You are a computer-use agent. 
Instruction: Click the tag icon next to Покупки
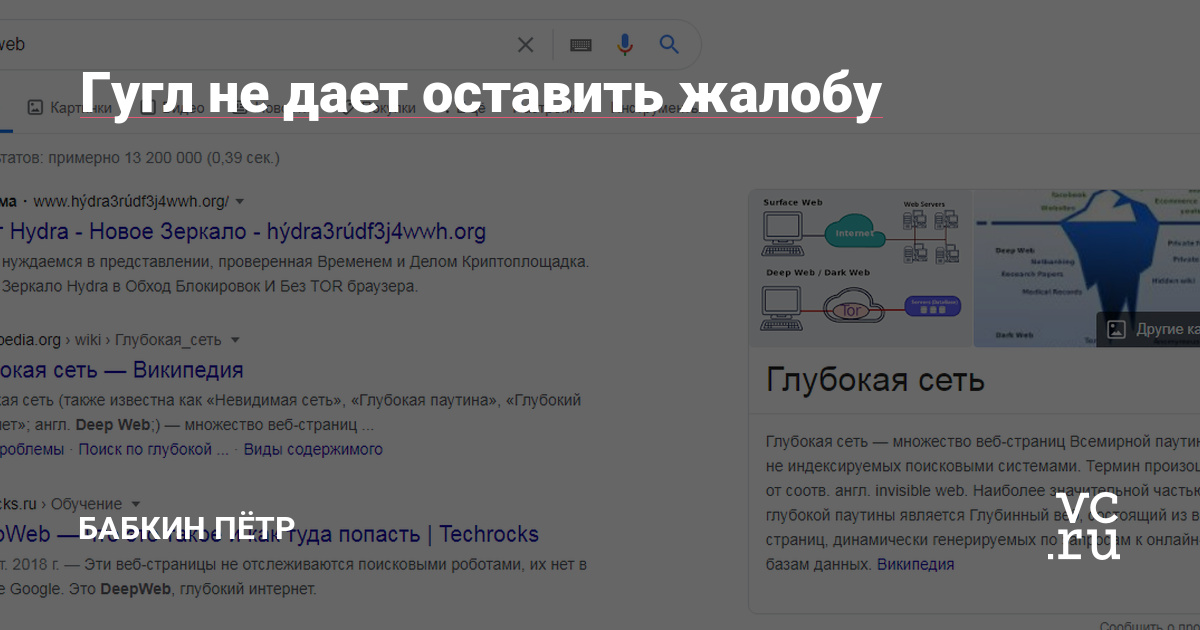[x=346, y=107]
